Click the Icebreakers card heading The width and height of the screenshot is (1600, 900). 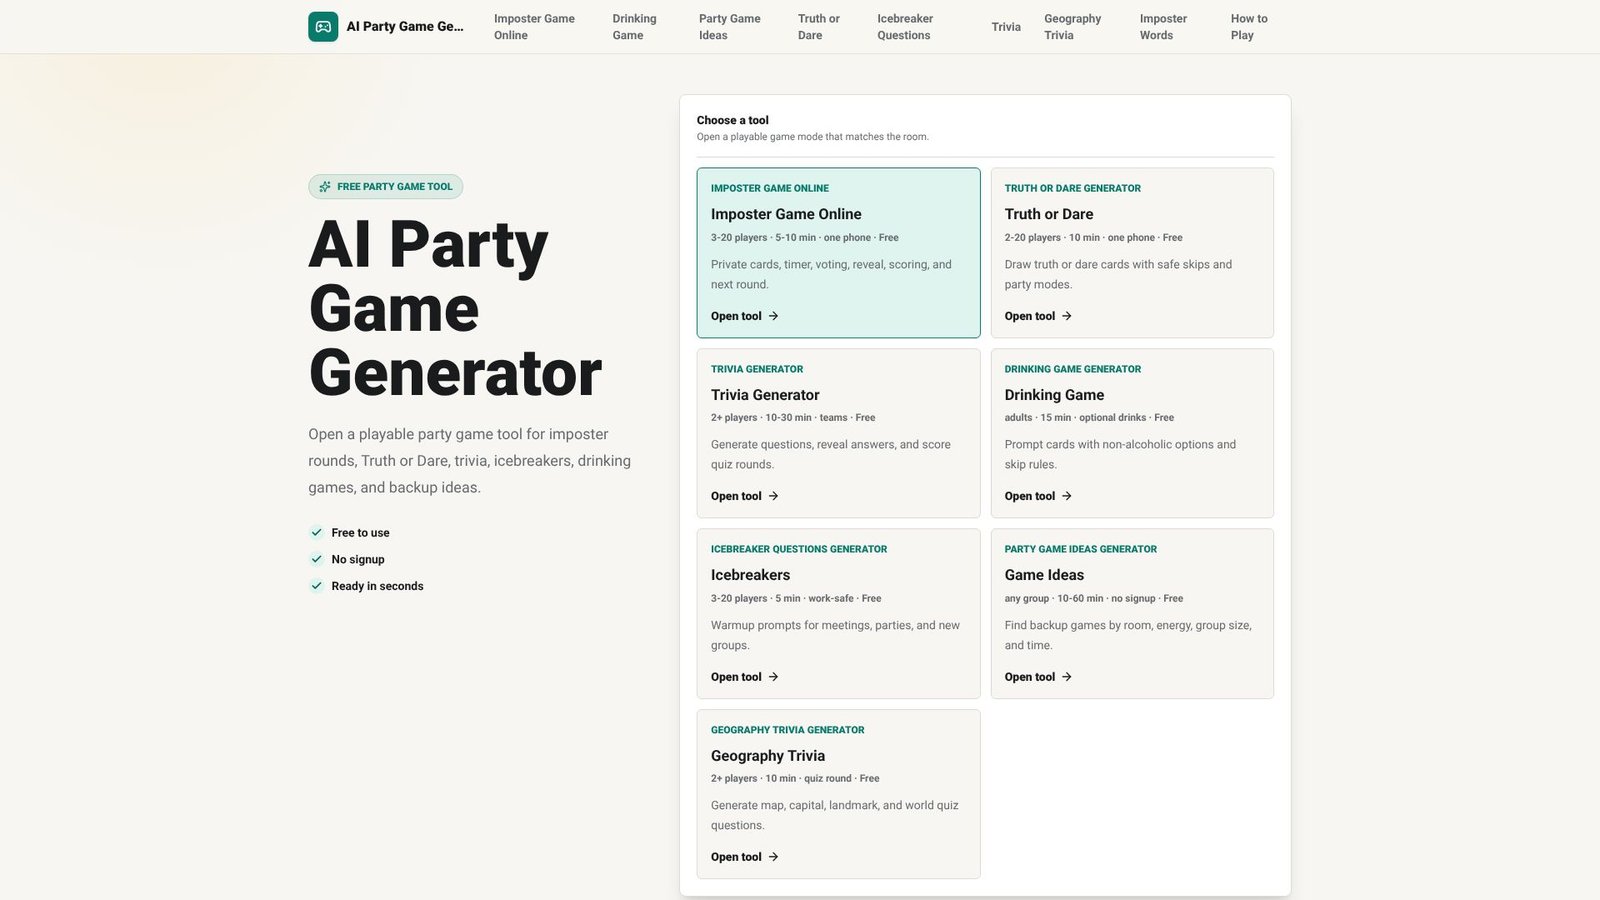[x=750, y=575]
